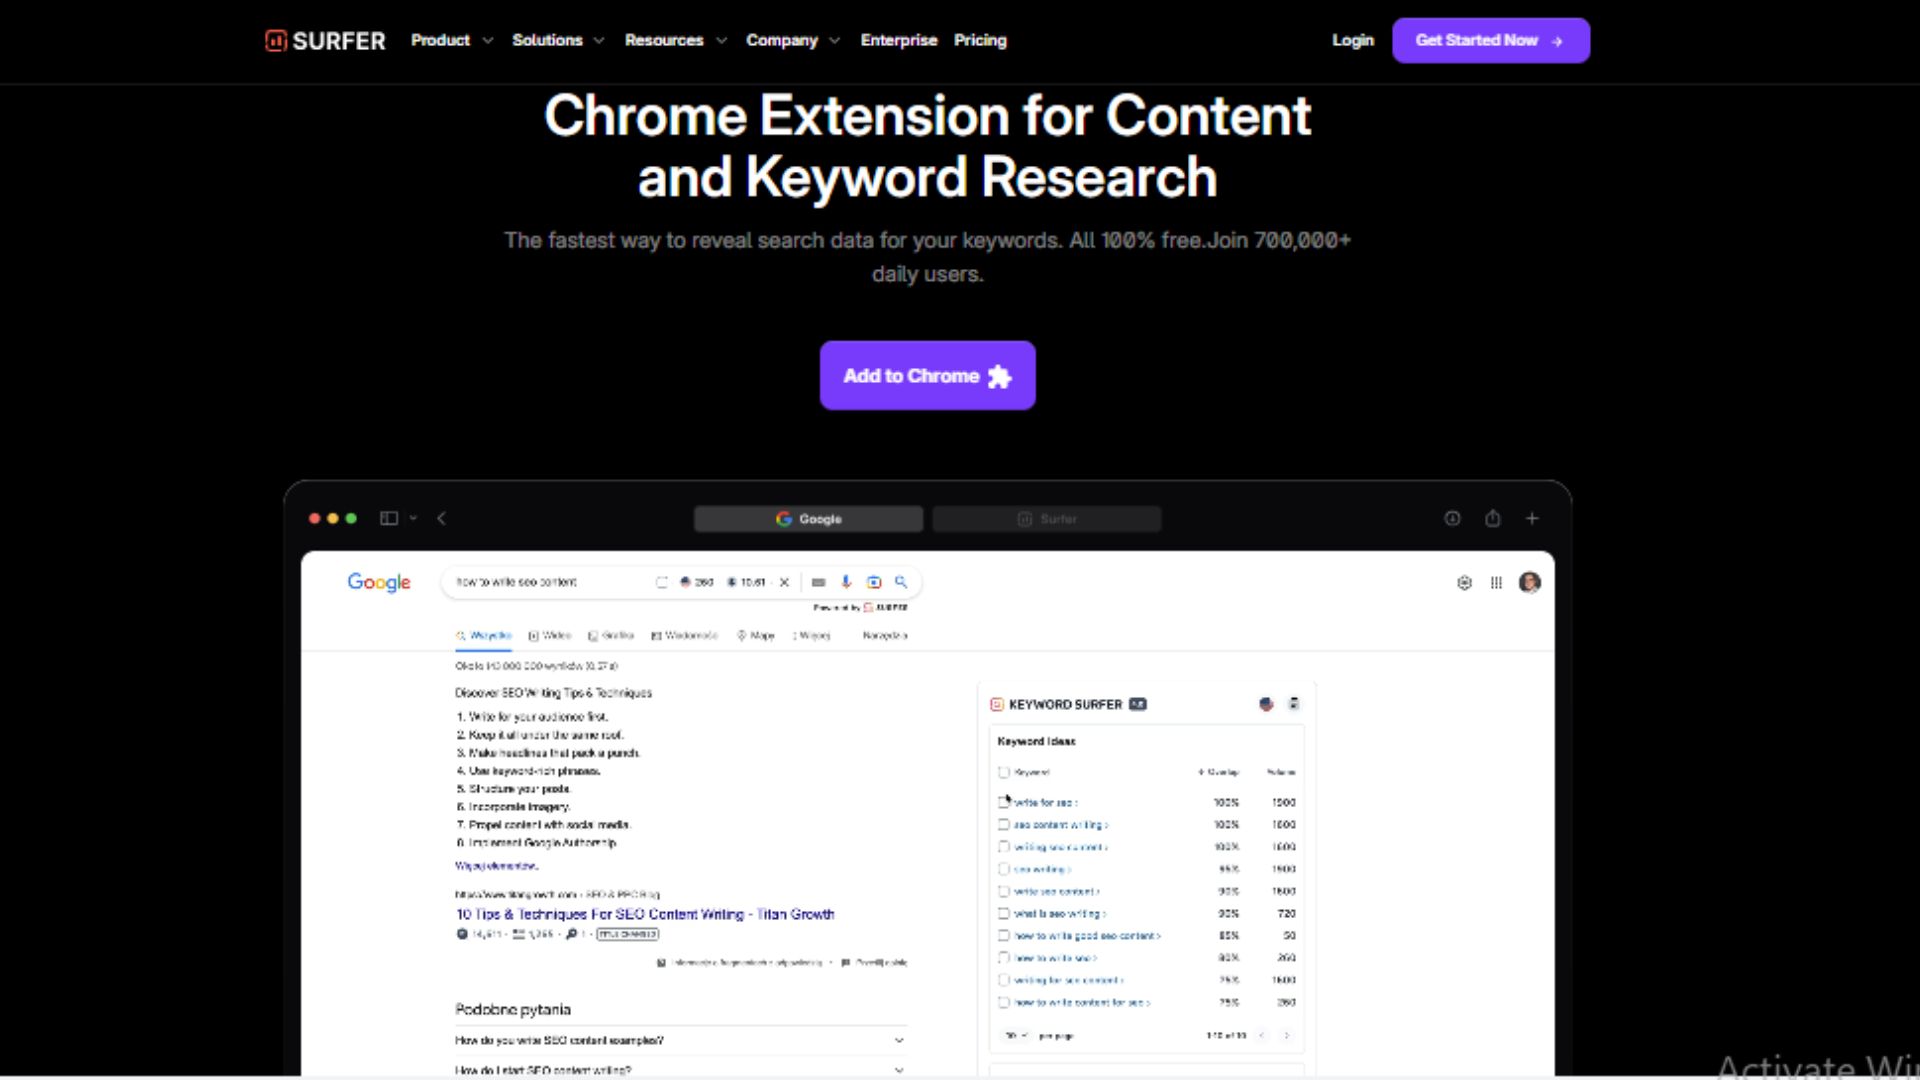Viewport: 1920px width, 1080px height.
Task: Check the 'write seo content' keyword checkbox
Action: pyautogui.click(x=1004, y=891)
